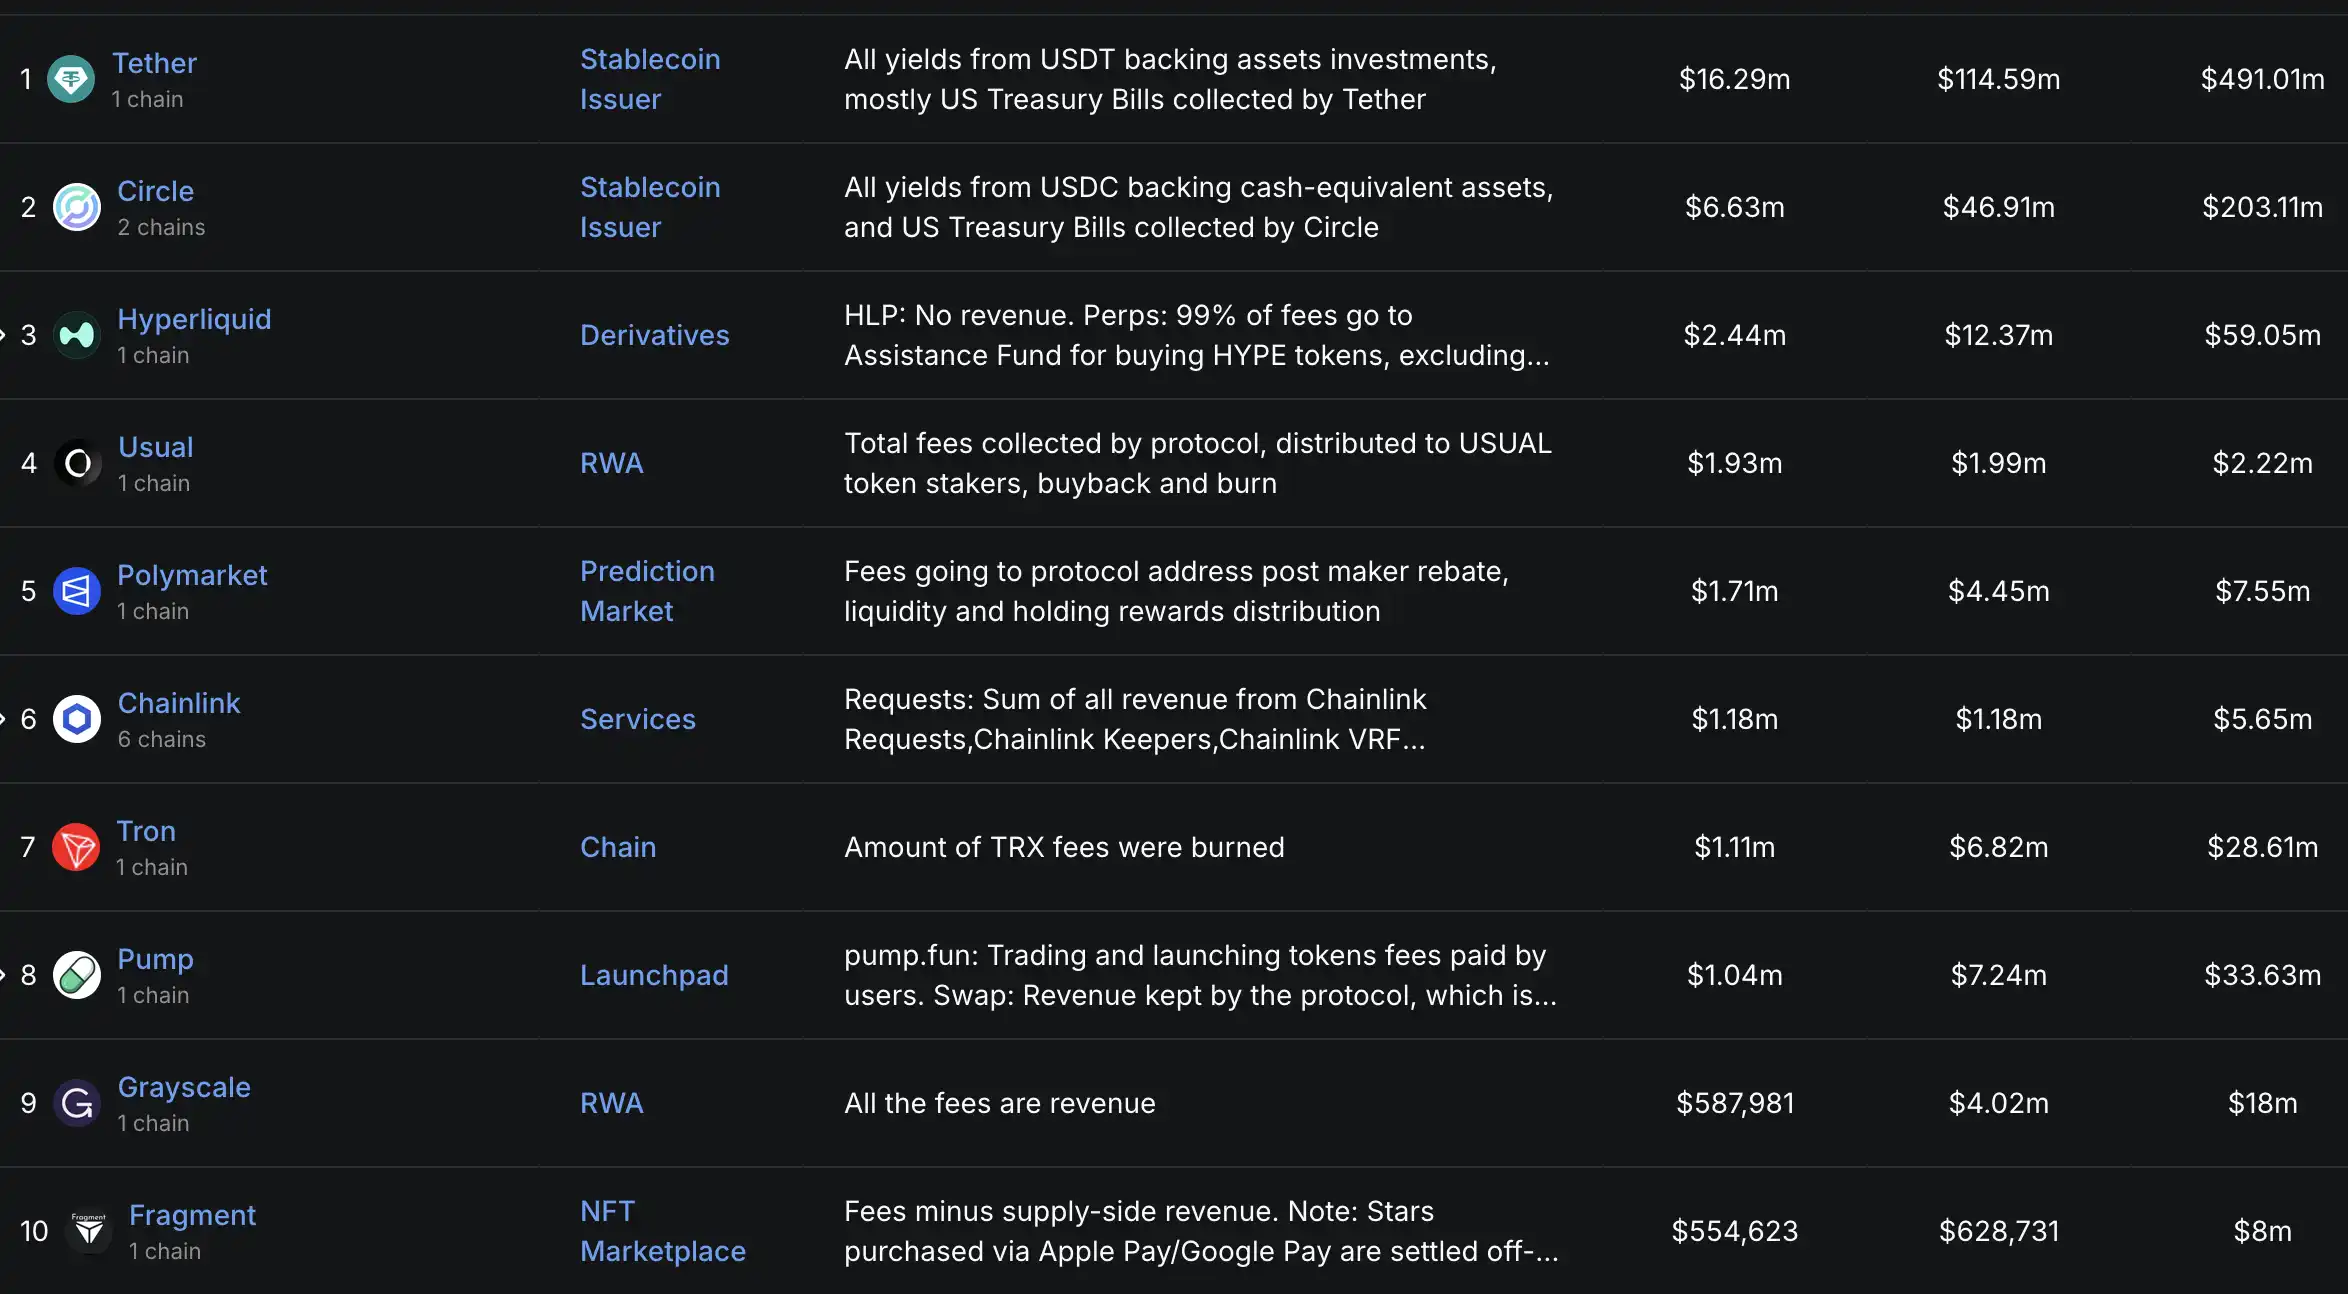Screen dimensions: 2348x1294
Task: Select the Hyperliquid logo icon
Action: 76,334
